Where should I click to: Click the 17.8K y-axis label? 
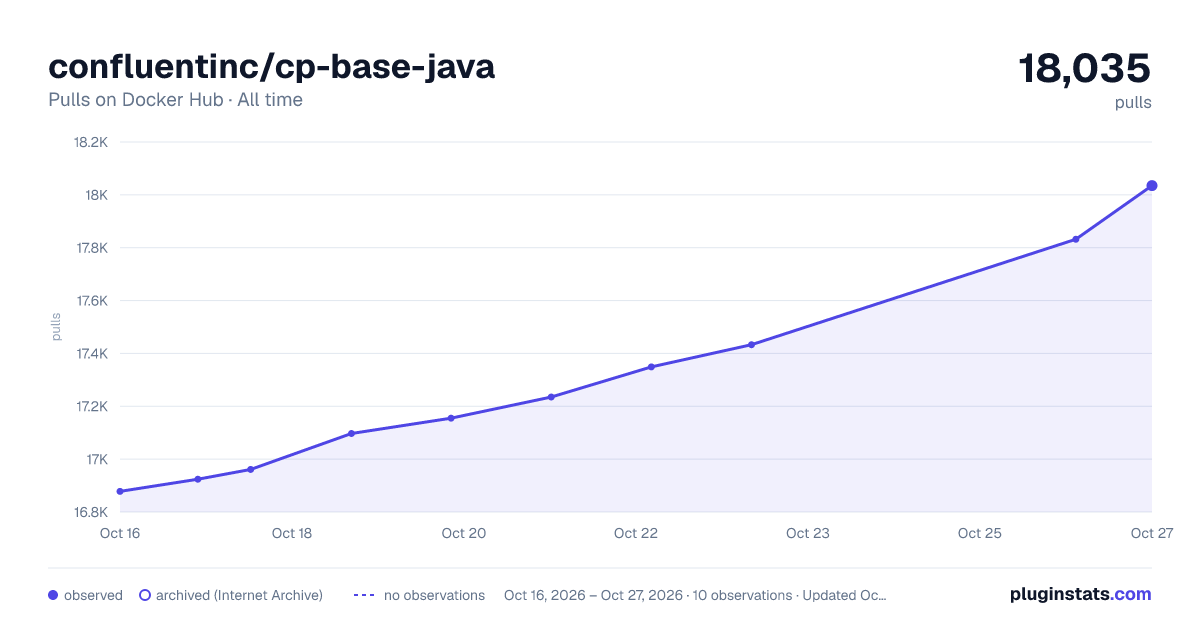90,248
